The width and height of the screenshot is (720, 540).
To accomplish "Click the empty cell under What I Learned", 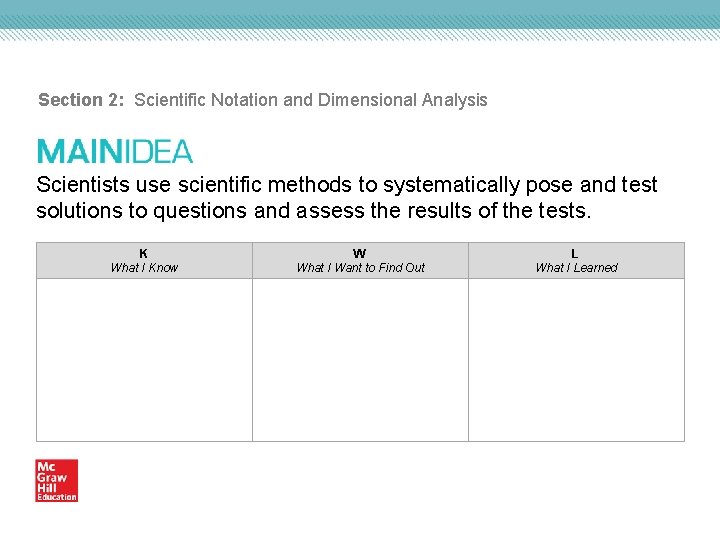I will [576, 359].
